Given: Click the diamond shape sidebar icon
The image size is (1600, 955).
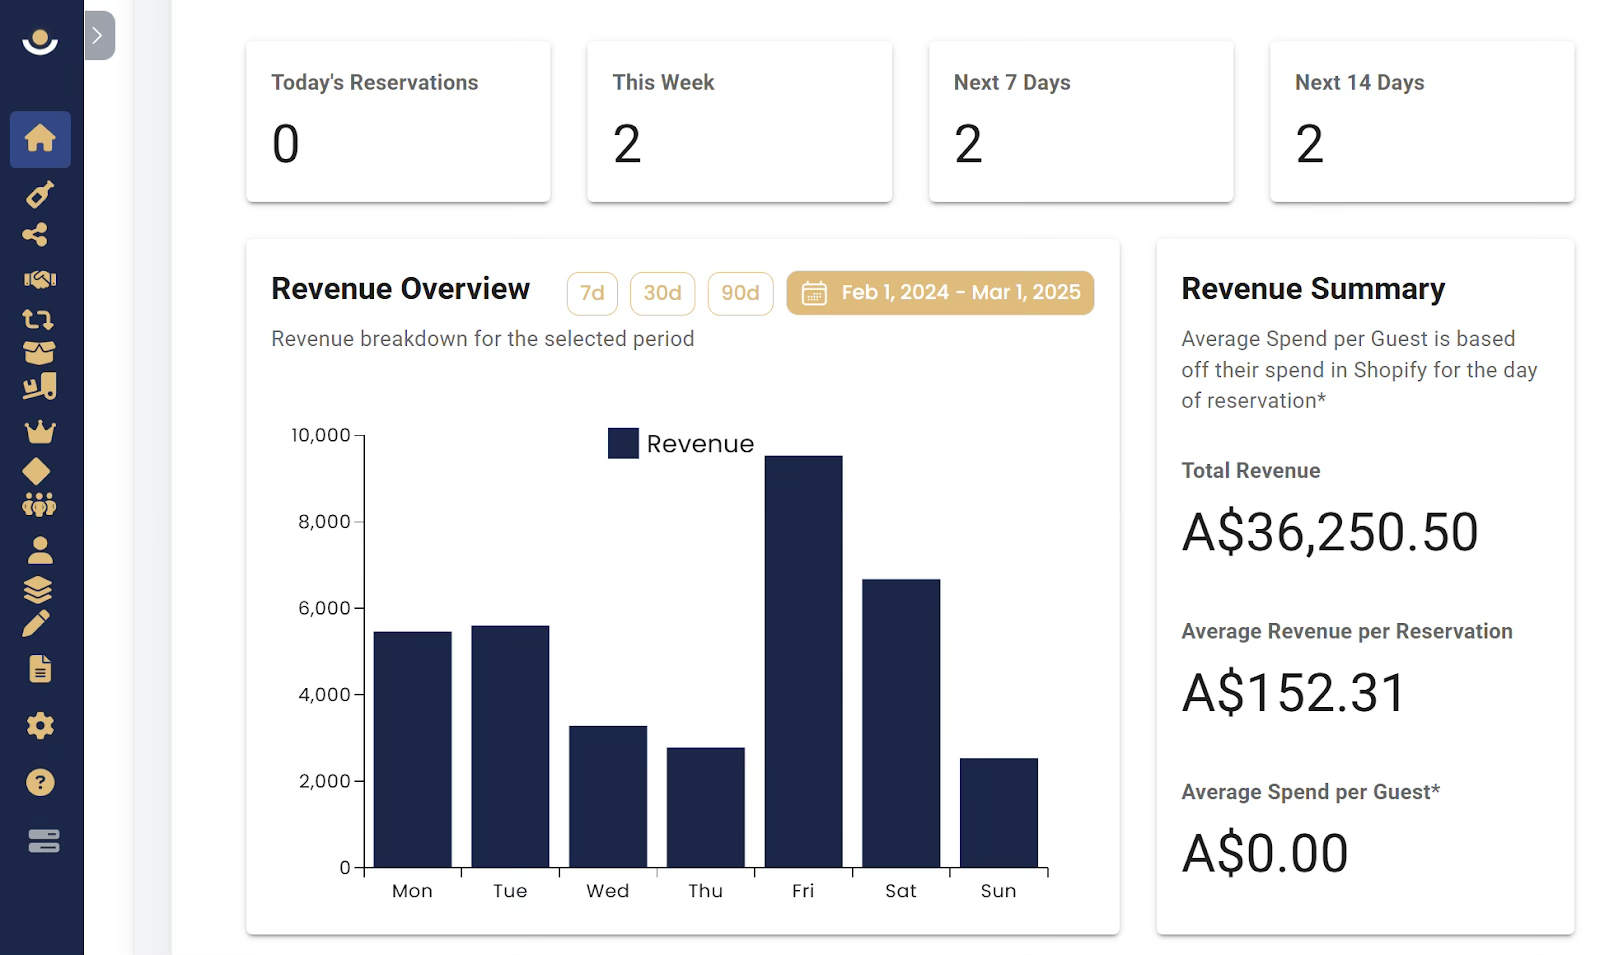Looking at the screenshot, I should [x=36, y=471].
